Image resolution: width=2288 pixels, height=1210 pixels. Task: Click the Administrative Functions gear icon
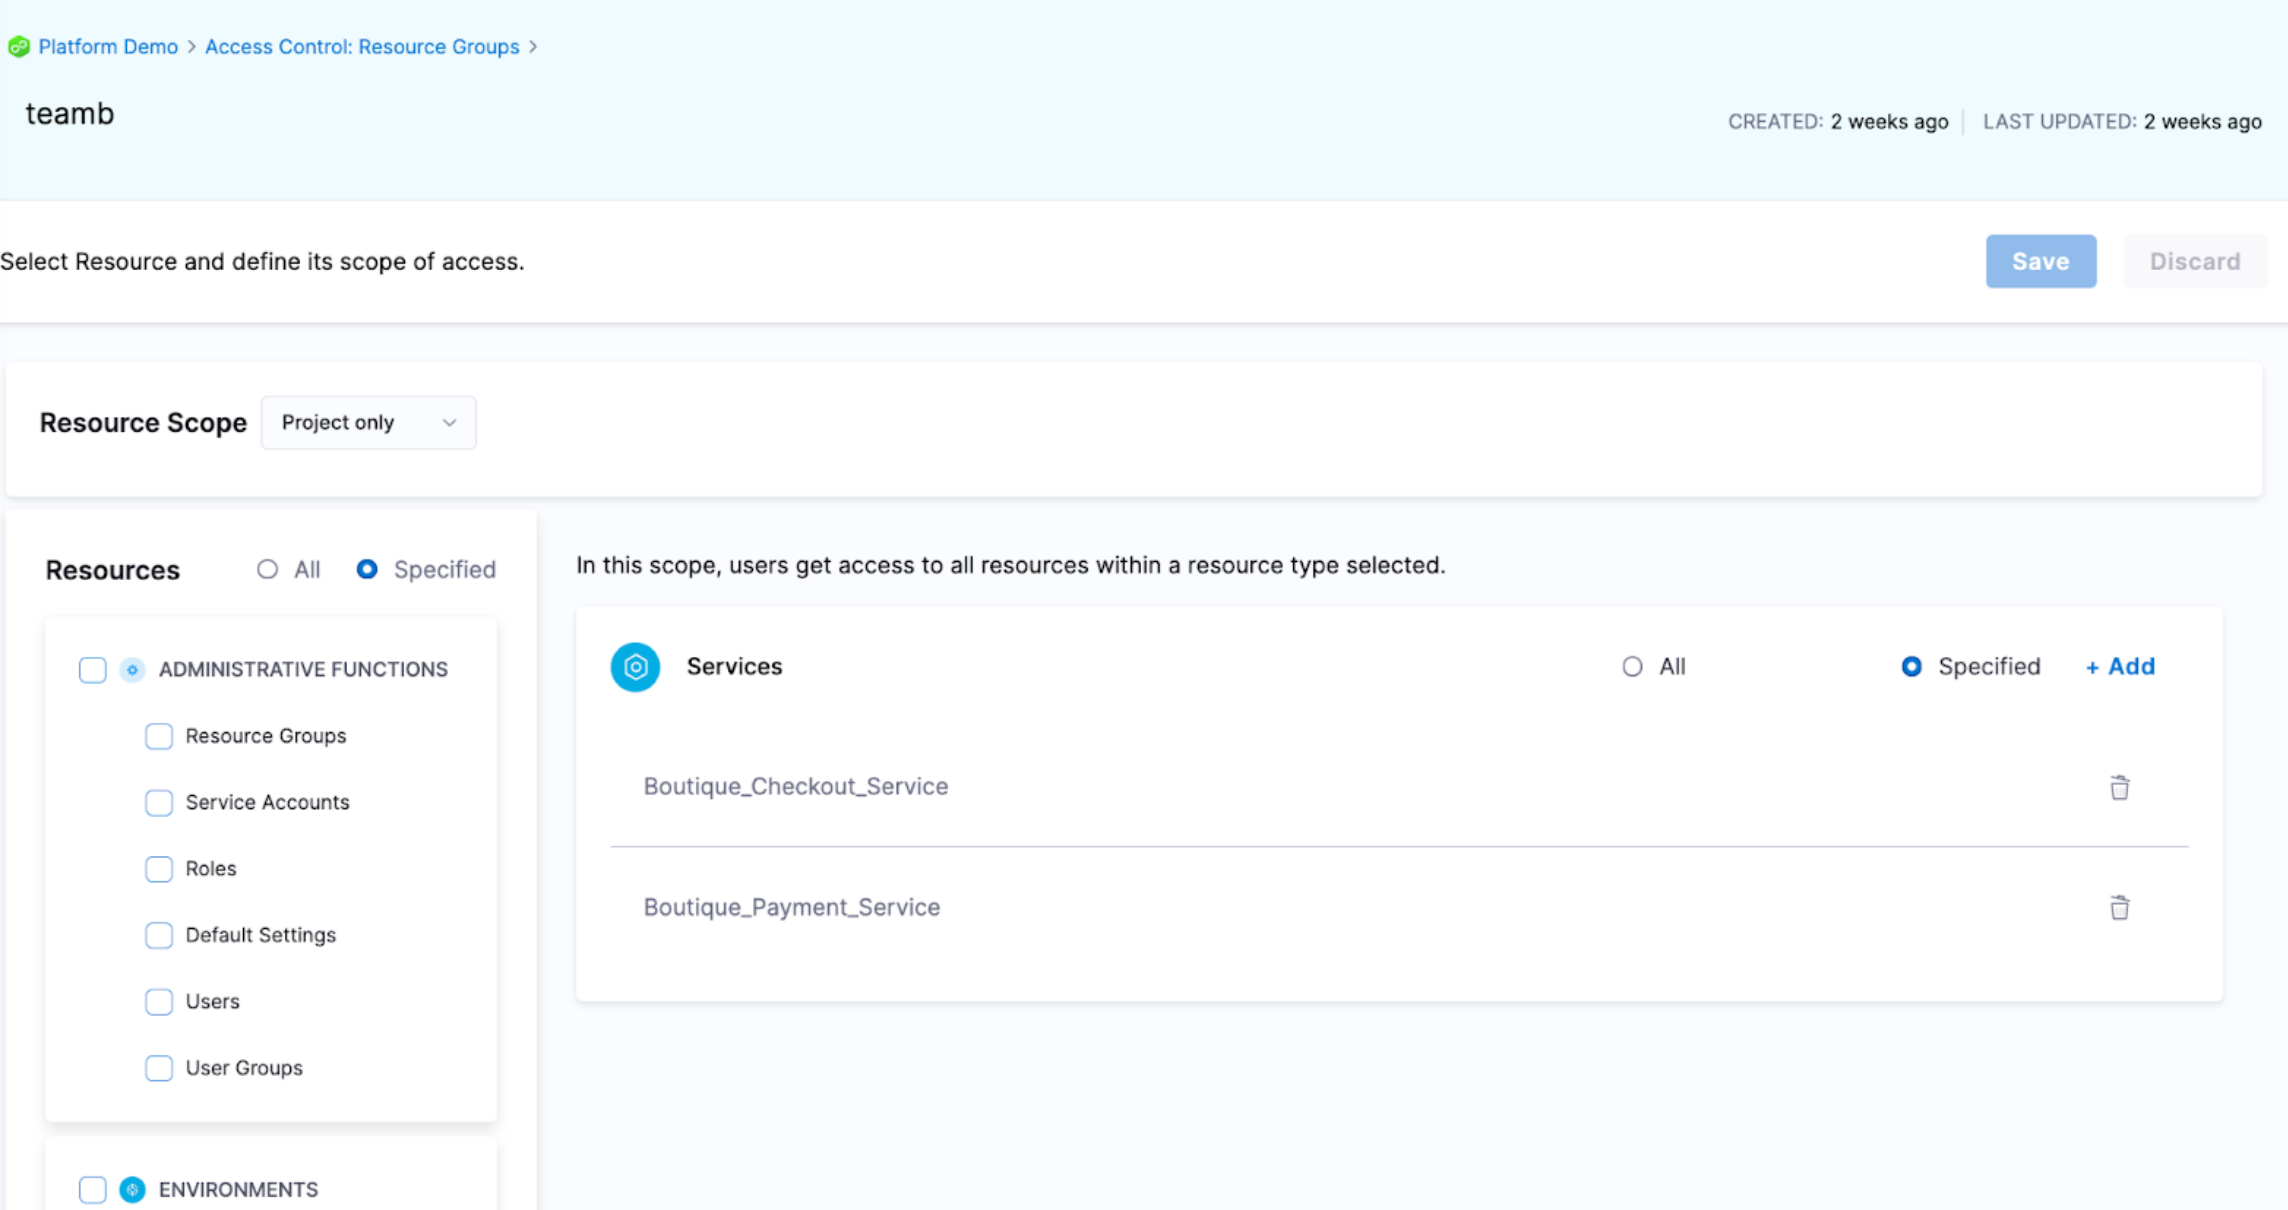tap(132, 670)
